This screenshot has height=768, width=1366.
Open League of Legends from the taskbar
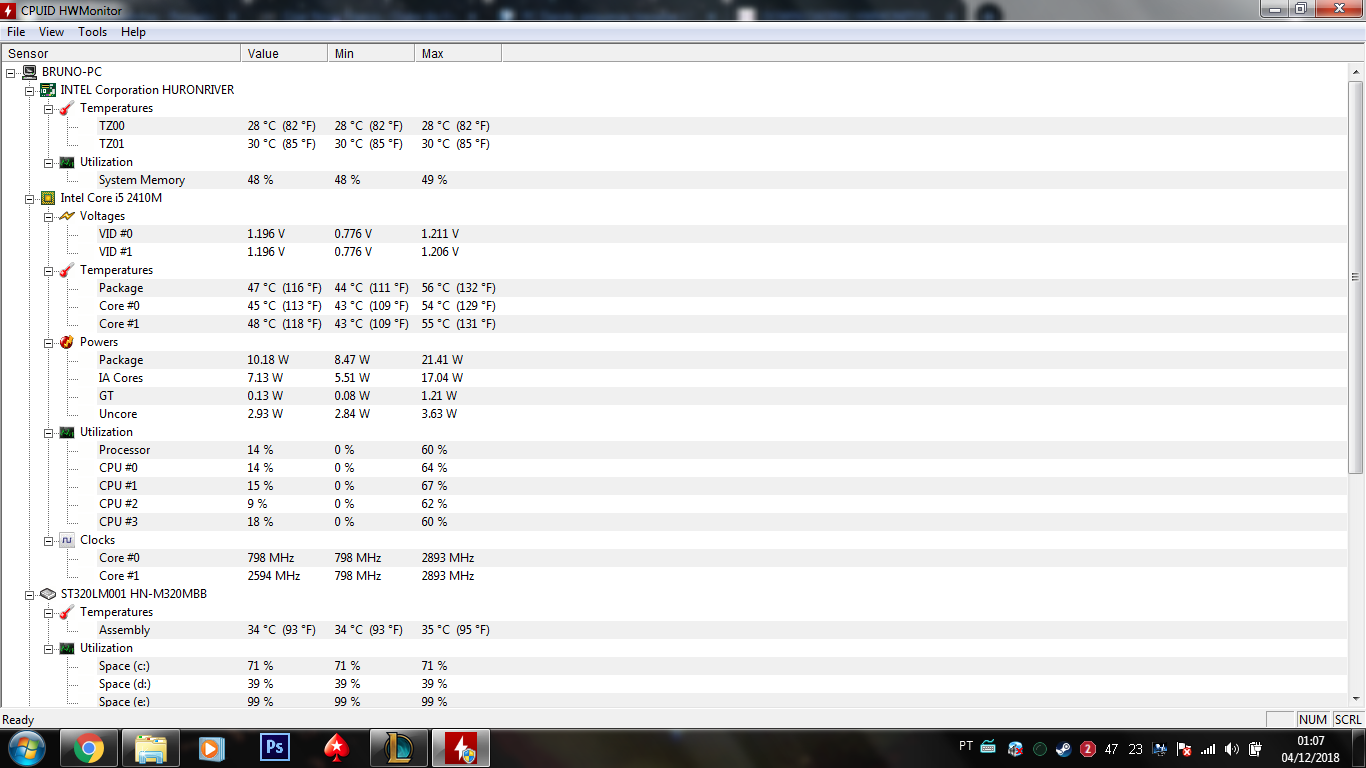[398, 748]
